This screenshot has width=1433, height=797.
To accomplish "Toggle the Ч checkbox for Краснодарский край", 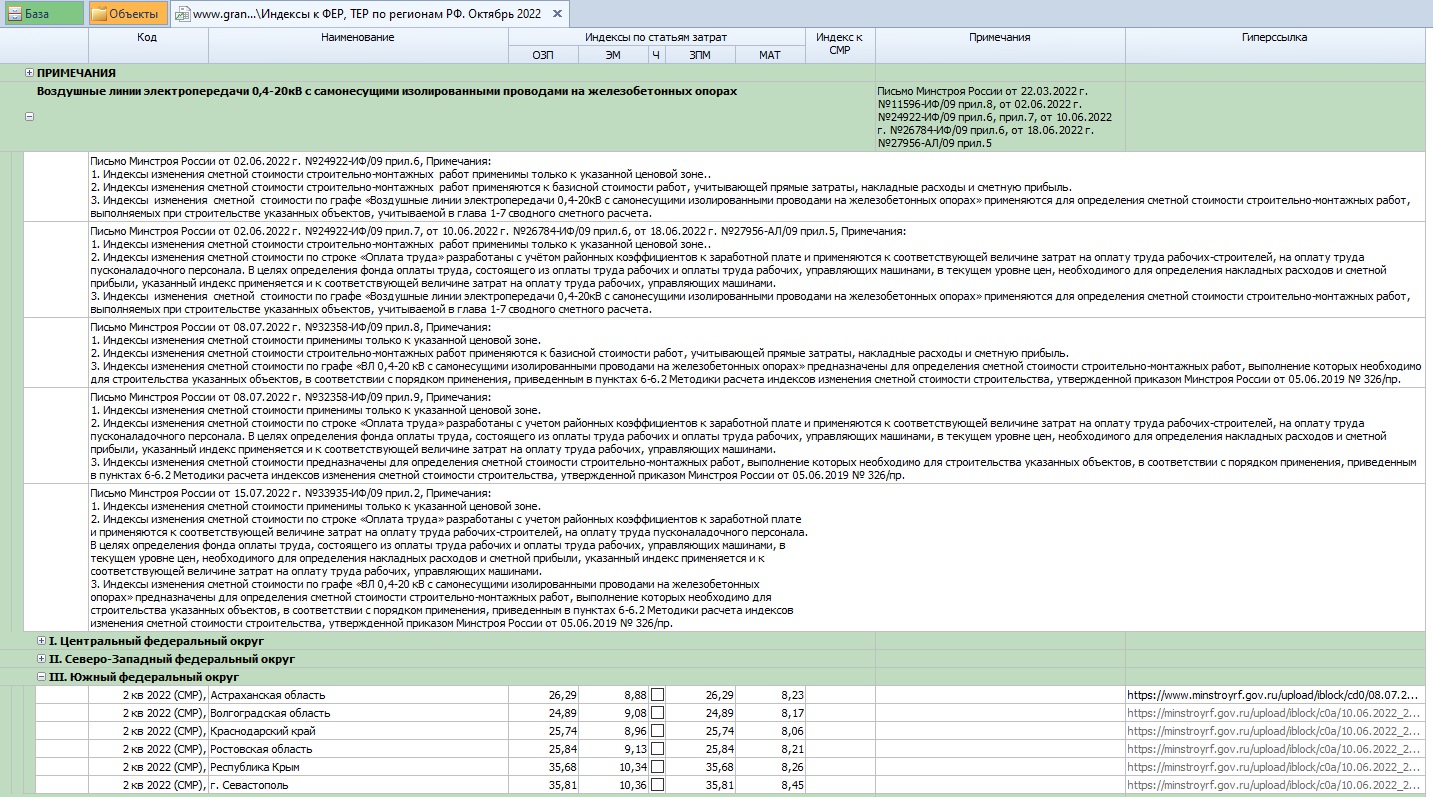I will [x=657, y=731].
